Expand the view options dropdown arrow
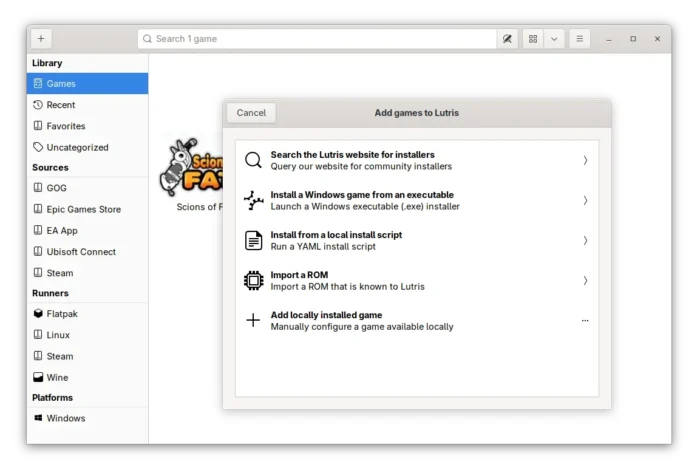Viewport: 700px width, 467px height. click(x=555, y=39)
